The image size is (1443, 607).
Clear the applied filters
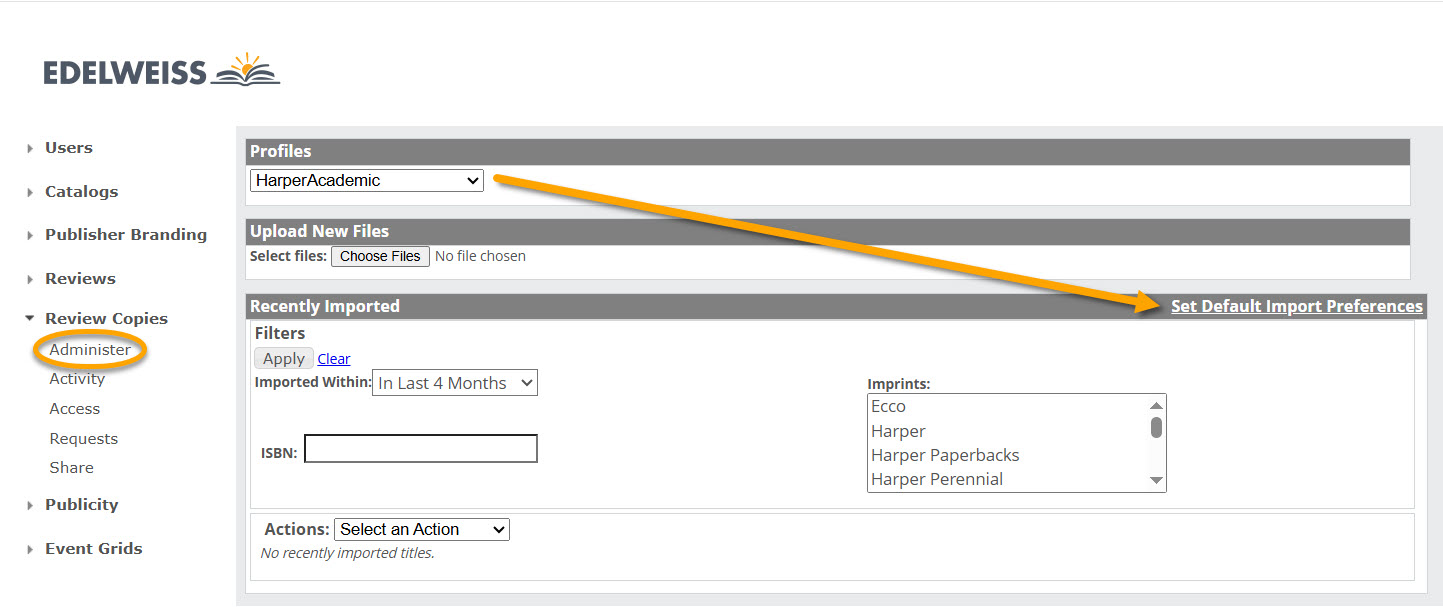(x=334, y=359)
